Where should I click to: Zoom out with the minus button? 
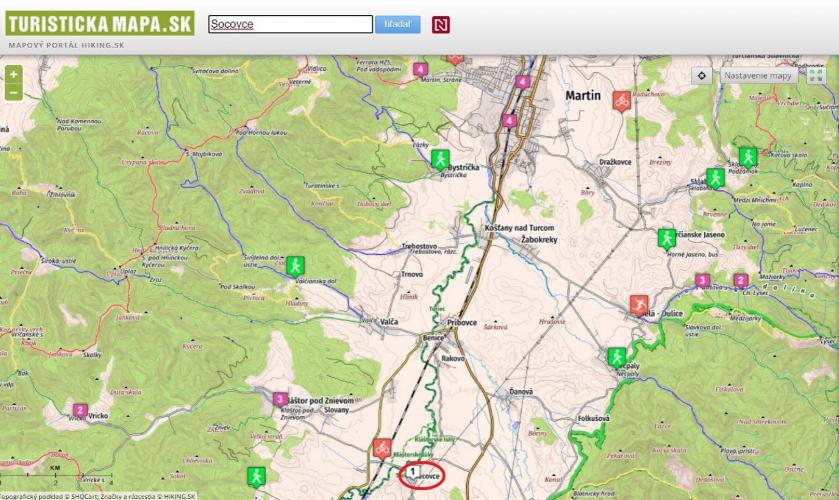click(13, 92)
